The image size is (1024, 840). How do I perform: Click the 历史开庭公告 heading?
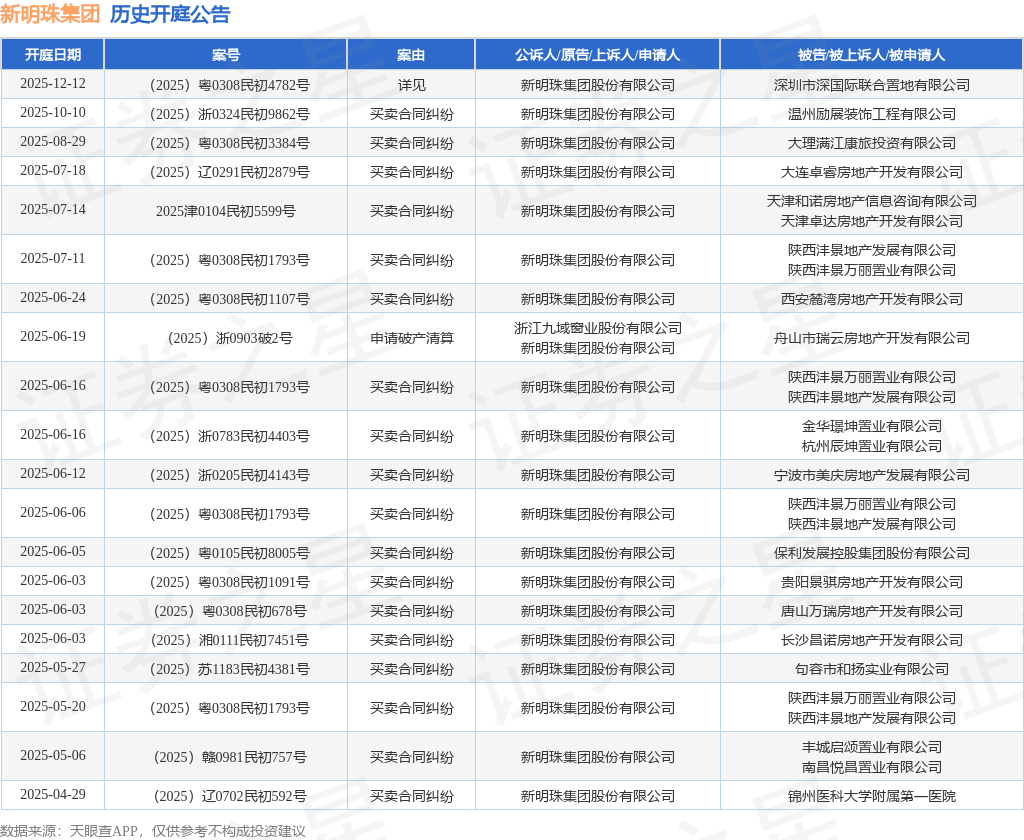(x=170, y=14)
